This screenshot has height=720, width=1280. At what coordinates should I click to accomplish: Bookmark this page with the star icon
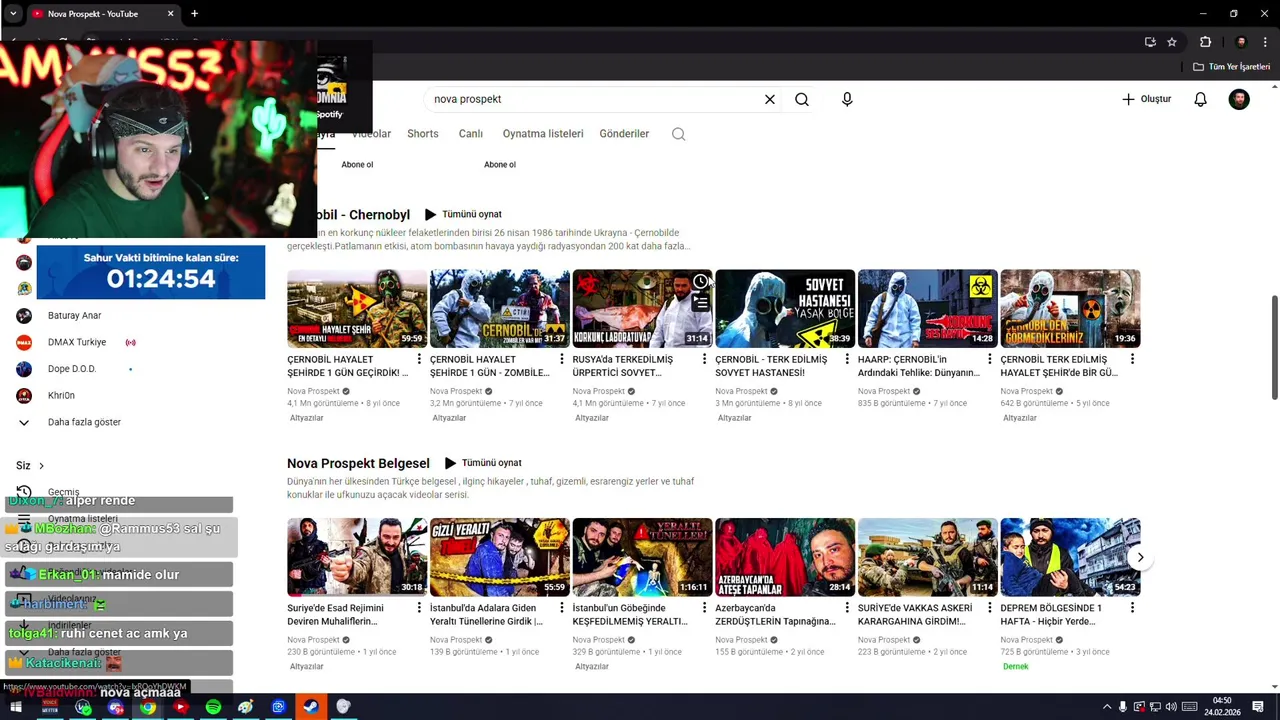click(x=1172, y=42)
